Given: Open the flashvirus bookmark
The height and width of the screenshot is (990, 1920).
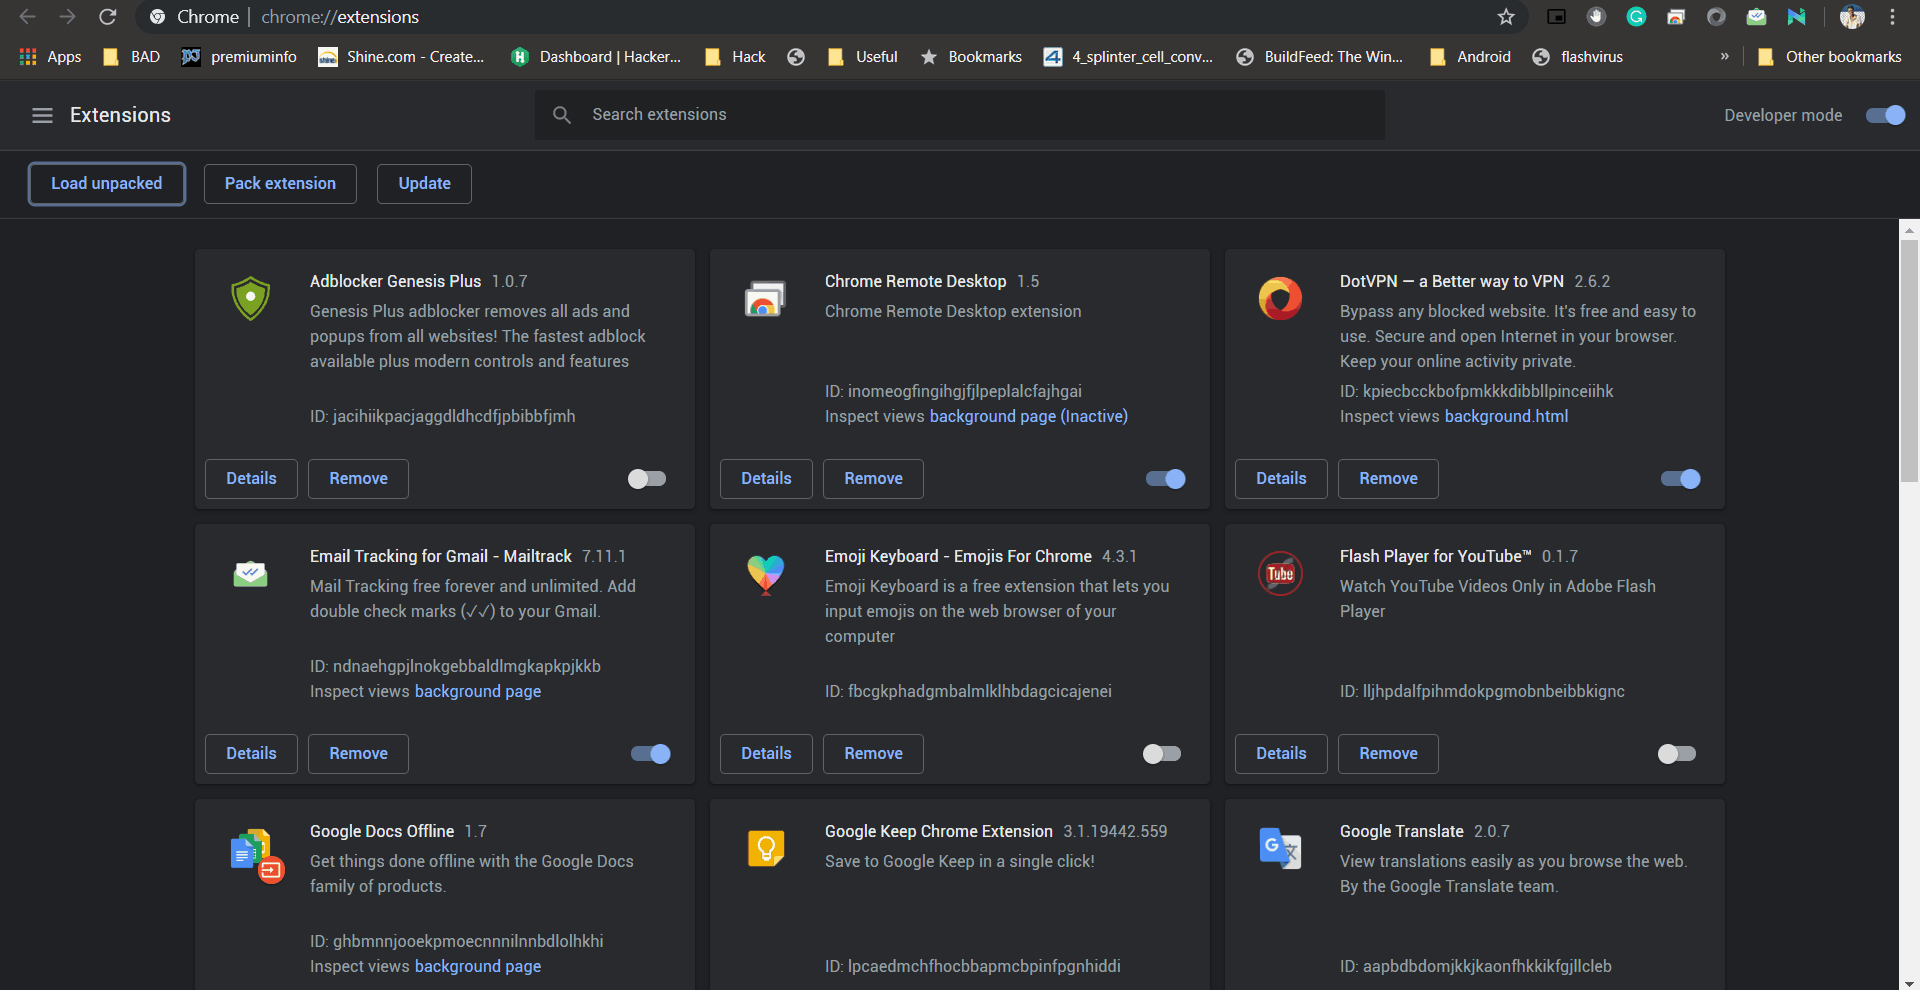Looking at the screenshot, I should coord(1577,57).
